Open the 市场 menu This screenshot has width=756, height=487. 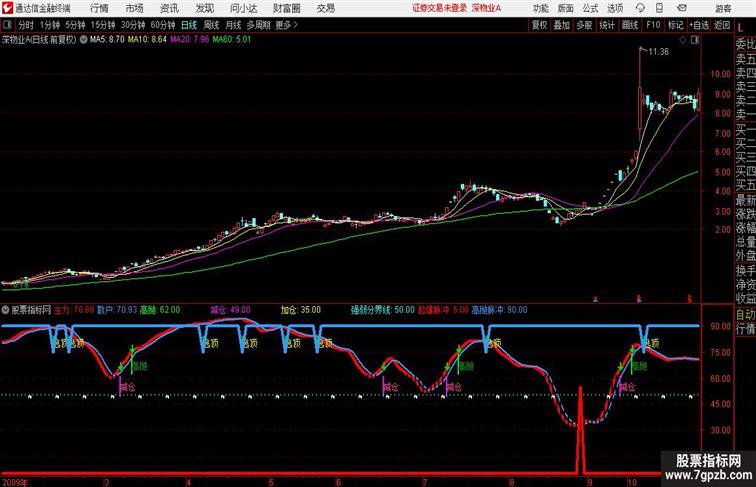pos(135,8)
